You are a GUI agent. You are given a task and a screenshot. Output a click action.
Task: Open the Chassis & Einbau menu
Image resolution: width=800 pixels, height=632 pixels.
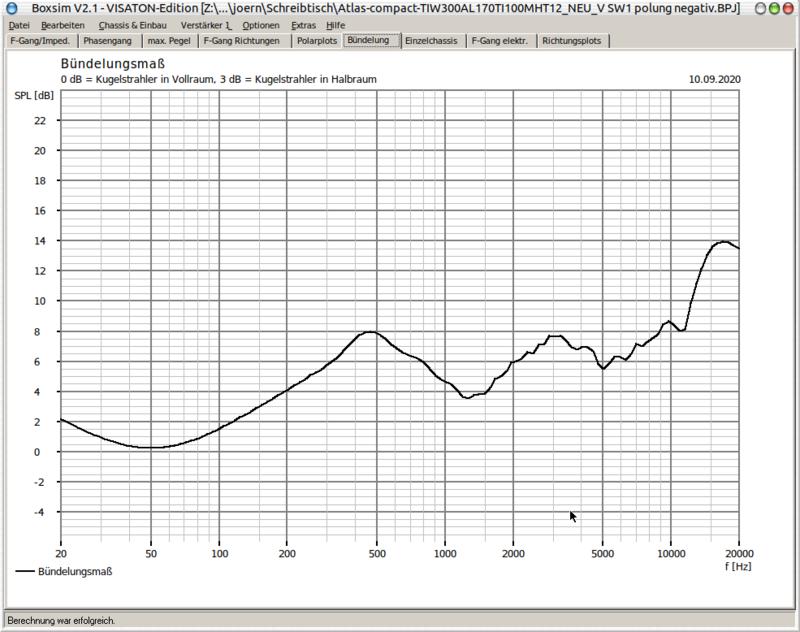pyautogui.click(x=133, y=25)
